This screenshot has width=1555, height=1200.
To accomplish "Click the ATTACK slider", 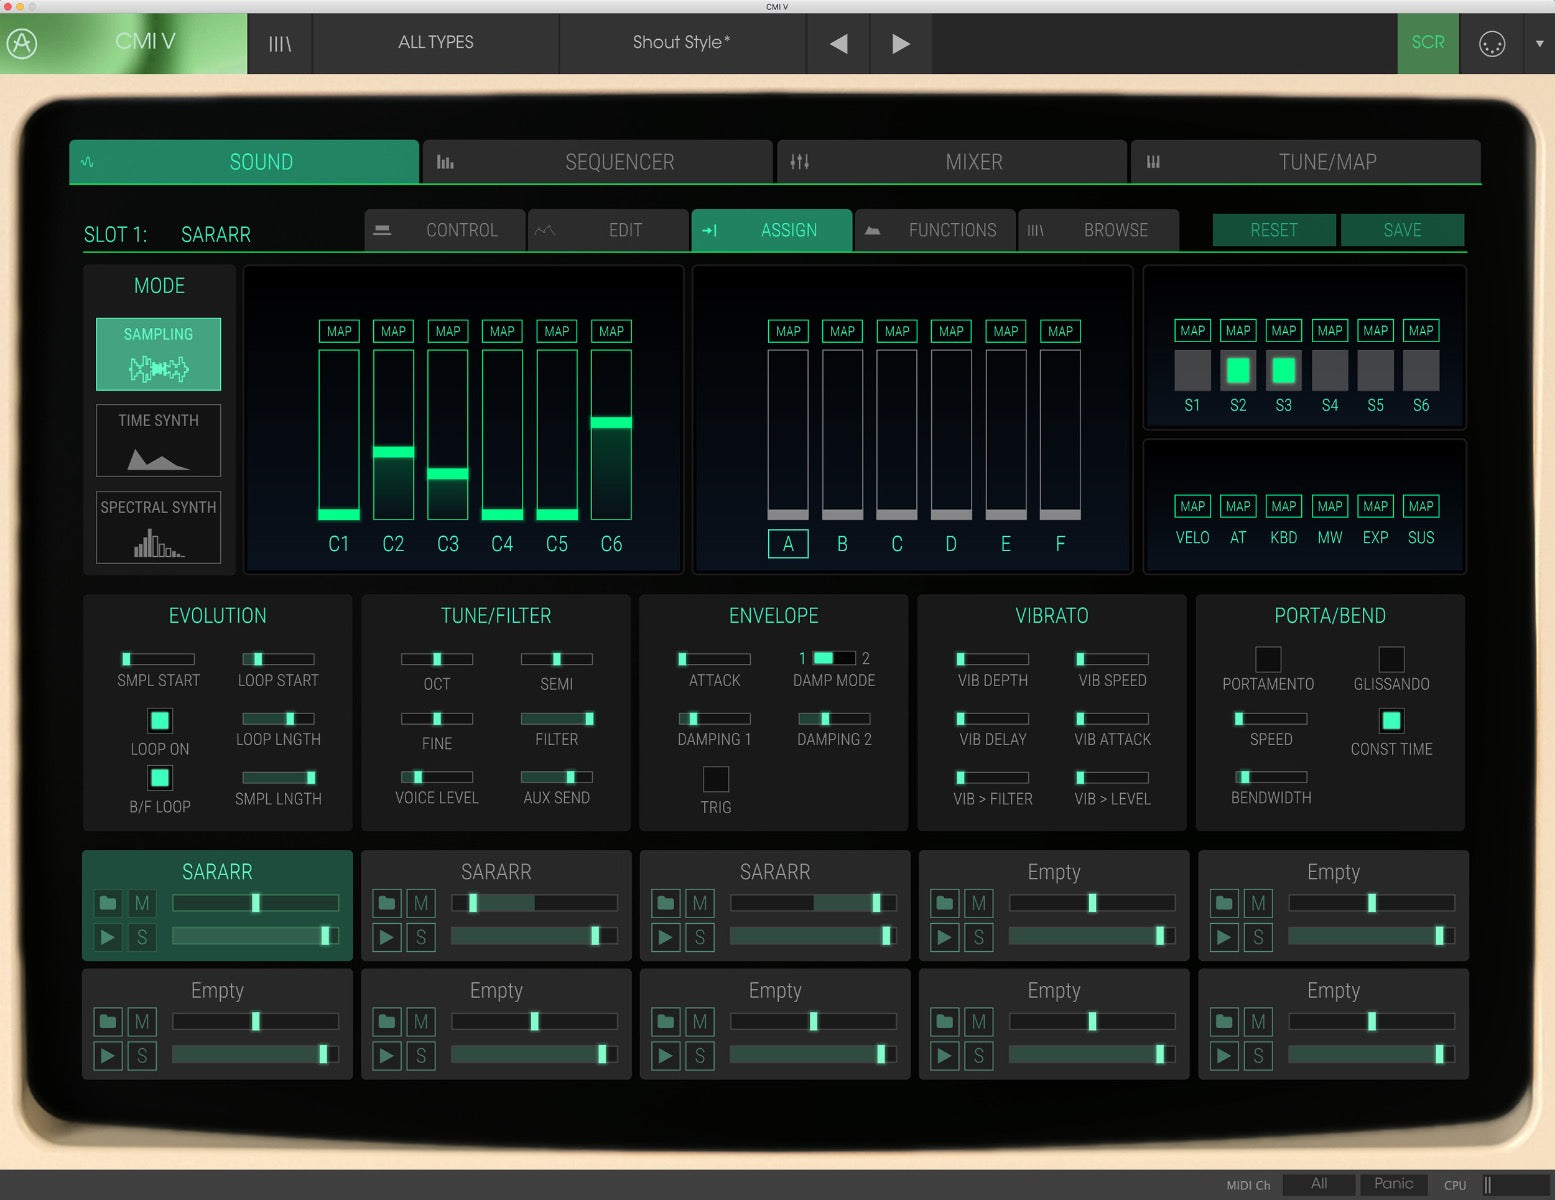I will click(714, 659).
